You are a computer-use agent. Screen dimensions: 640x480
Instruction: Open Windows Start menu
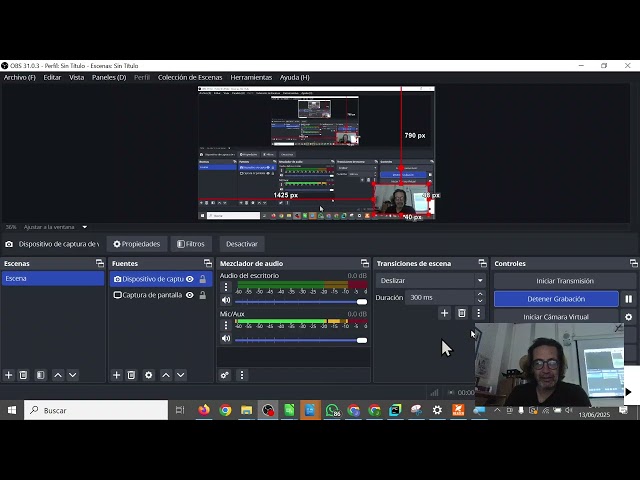11,410
